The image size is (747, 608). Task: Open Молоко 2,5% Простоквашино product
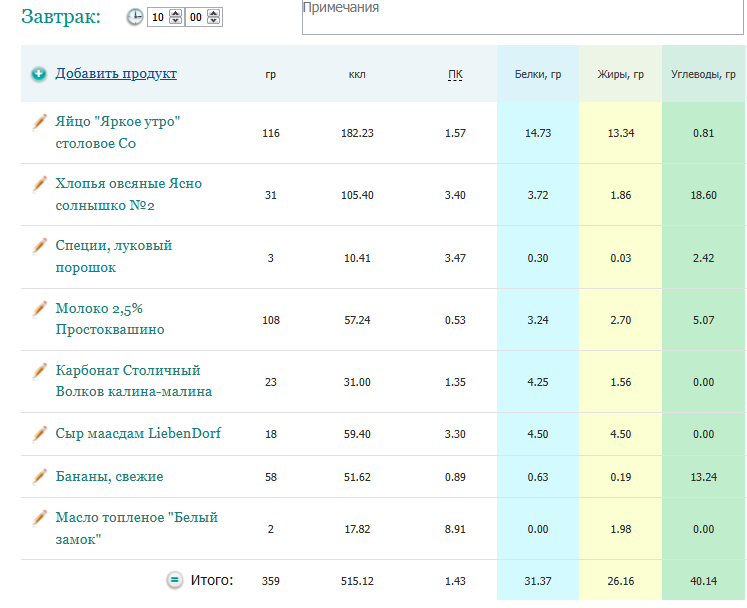tap(110, 319)
